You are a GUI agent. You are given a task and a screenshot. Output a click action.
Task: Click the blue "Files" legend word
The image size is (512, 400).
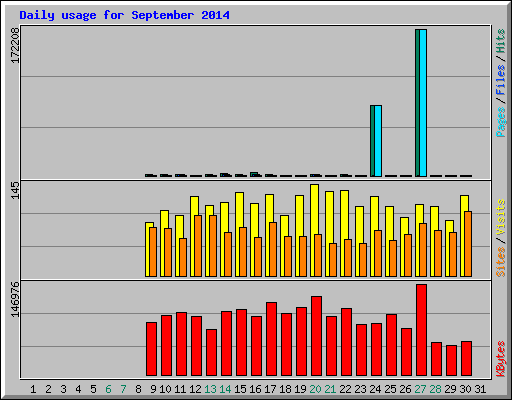[x=501, y=79]
